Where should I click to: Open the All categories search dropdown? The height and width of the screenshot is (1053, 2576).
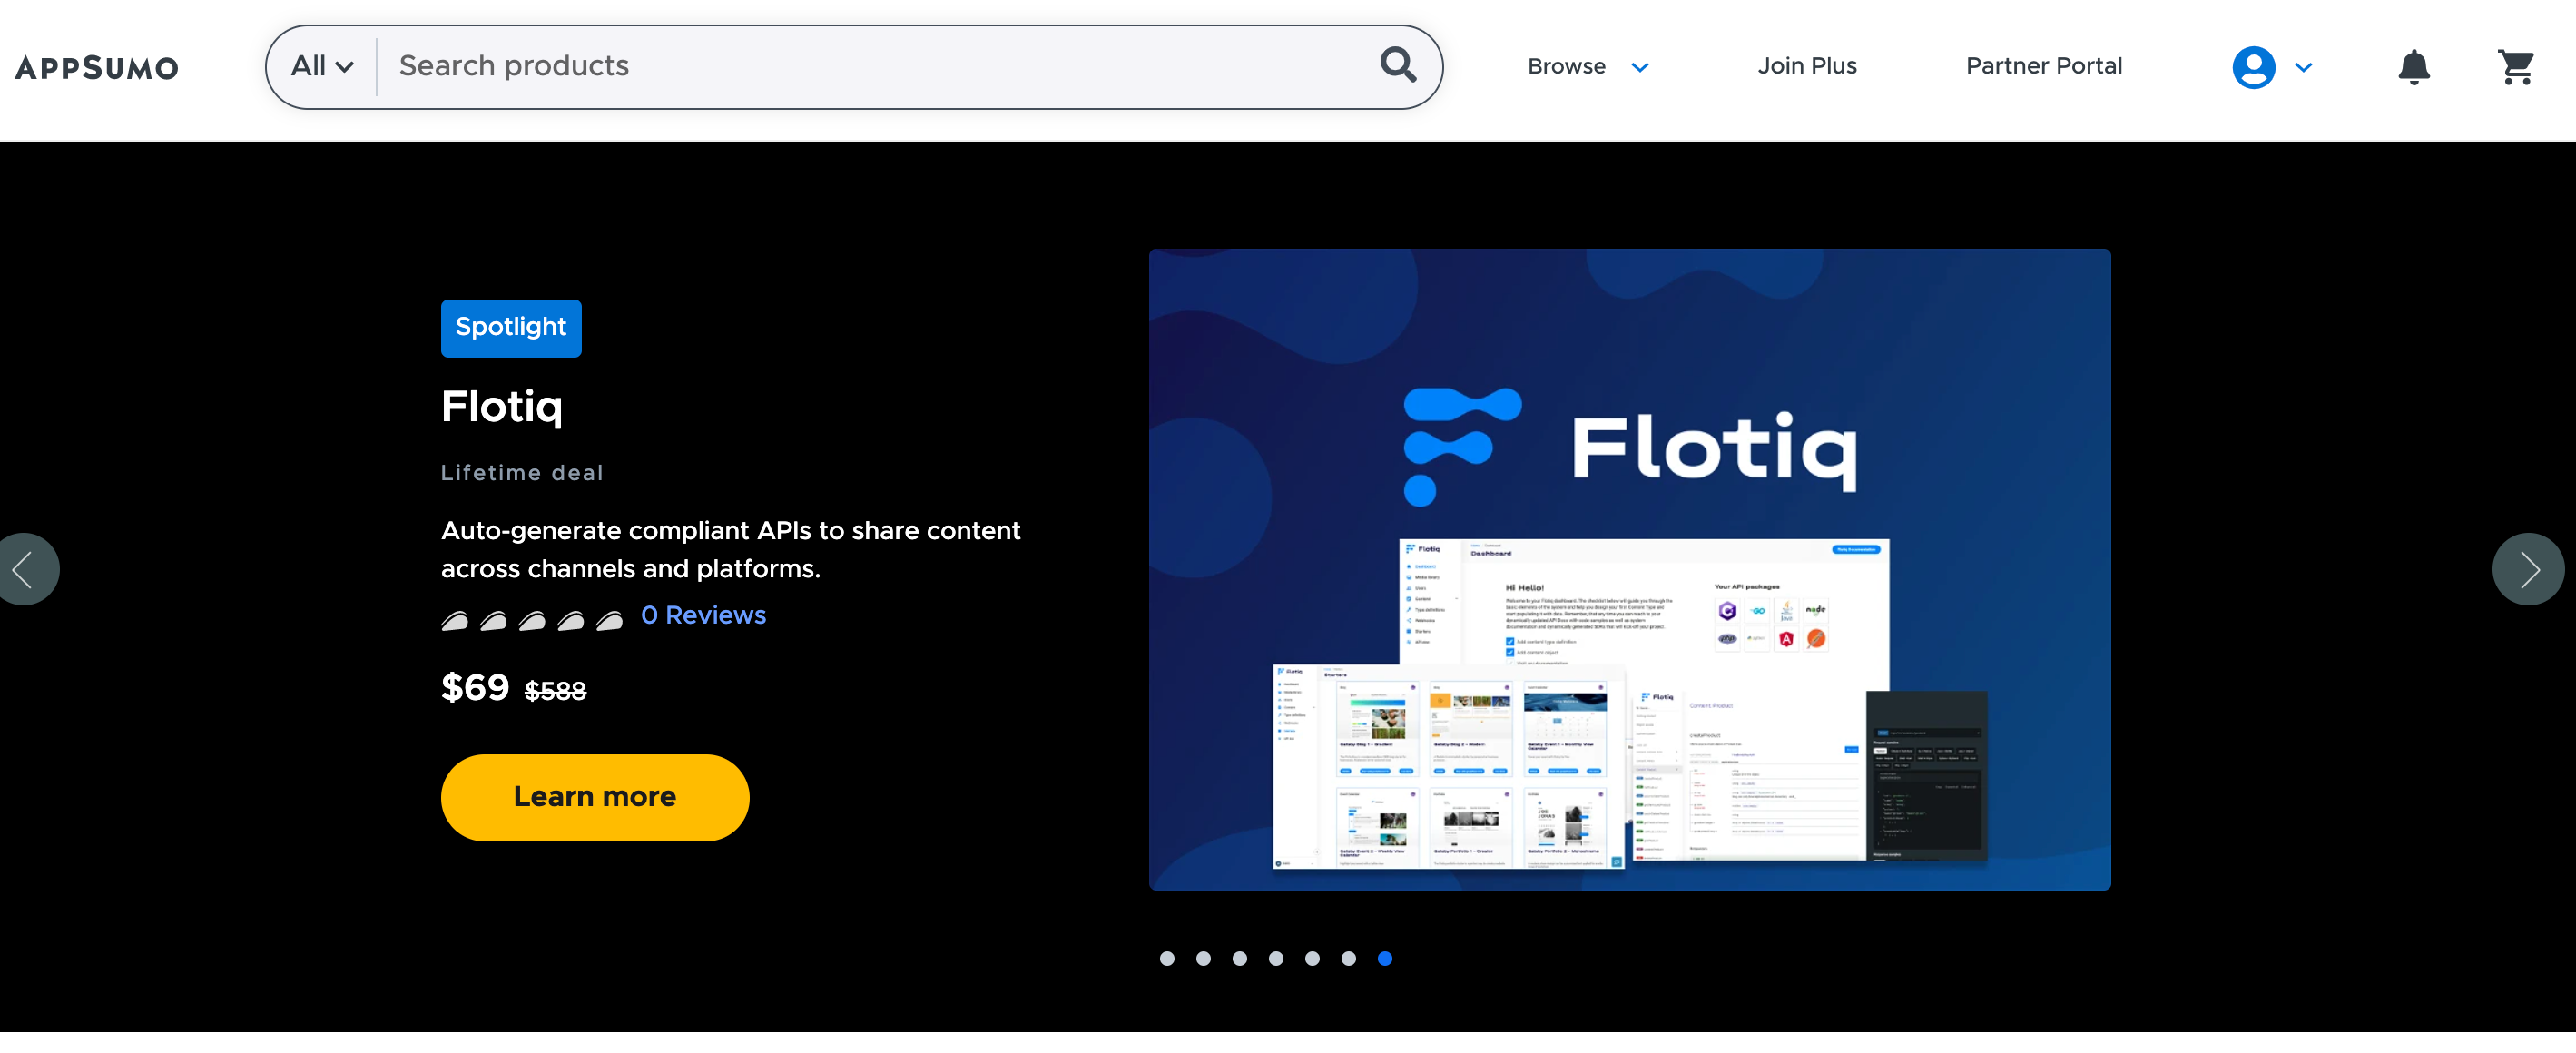tap(322, 67)
